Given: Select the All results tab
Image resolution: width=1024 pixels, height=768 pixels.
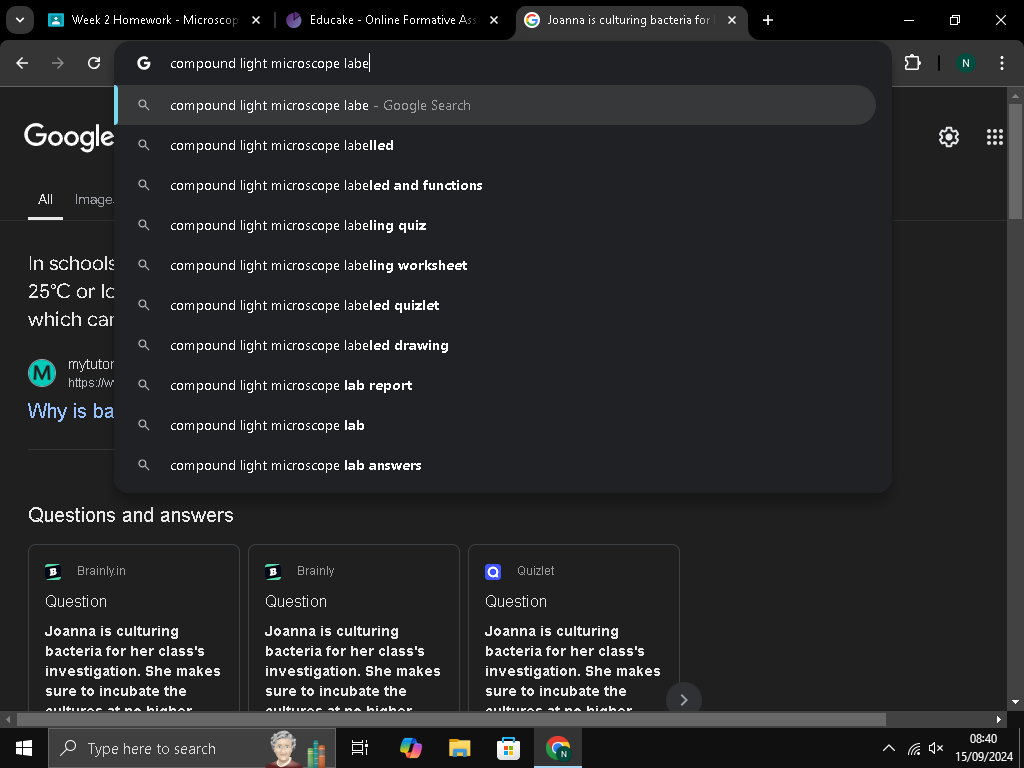Looking at the screenshot, I should coord(45,200).
